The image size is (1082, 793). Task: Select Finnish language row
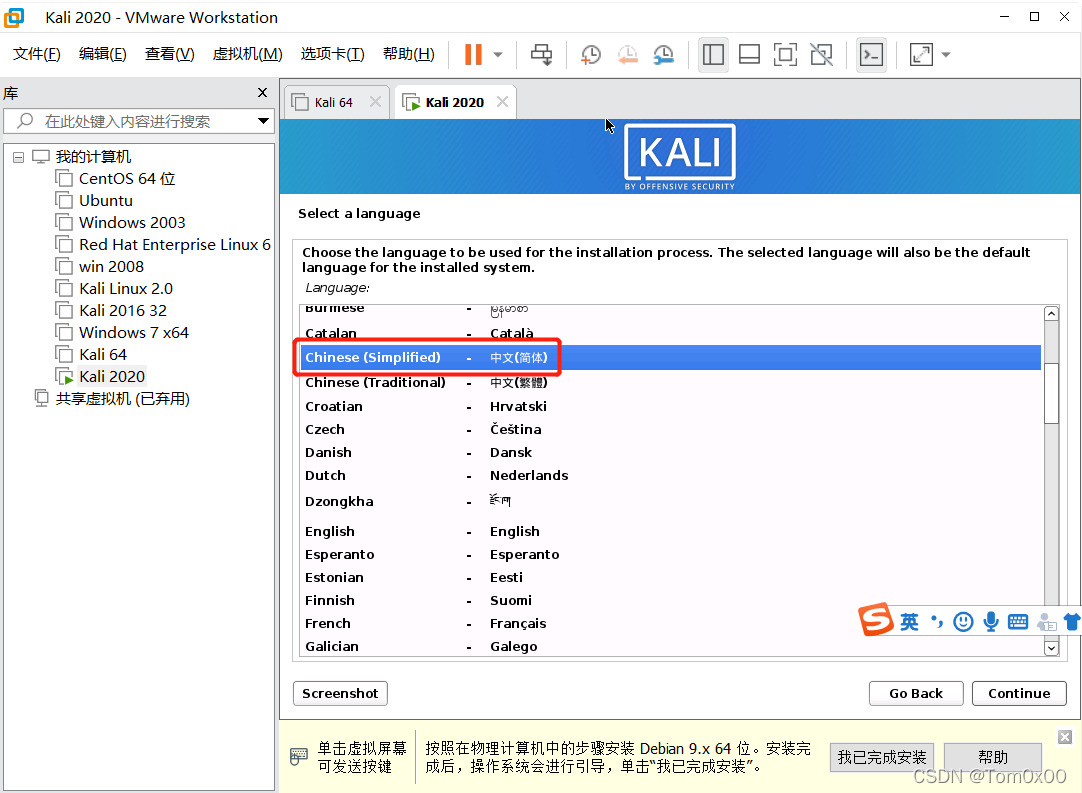tap(670, 600)
